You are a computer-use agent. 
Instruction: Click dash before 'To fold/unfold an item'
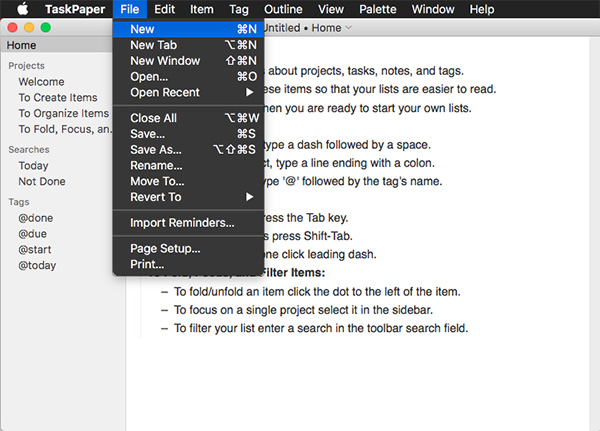(165, 292)
